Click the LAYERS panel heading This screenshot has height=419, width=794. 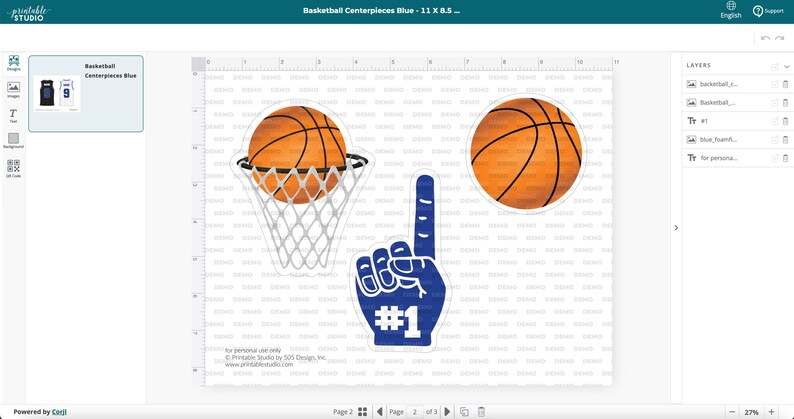coord(699,65)
